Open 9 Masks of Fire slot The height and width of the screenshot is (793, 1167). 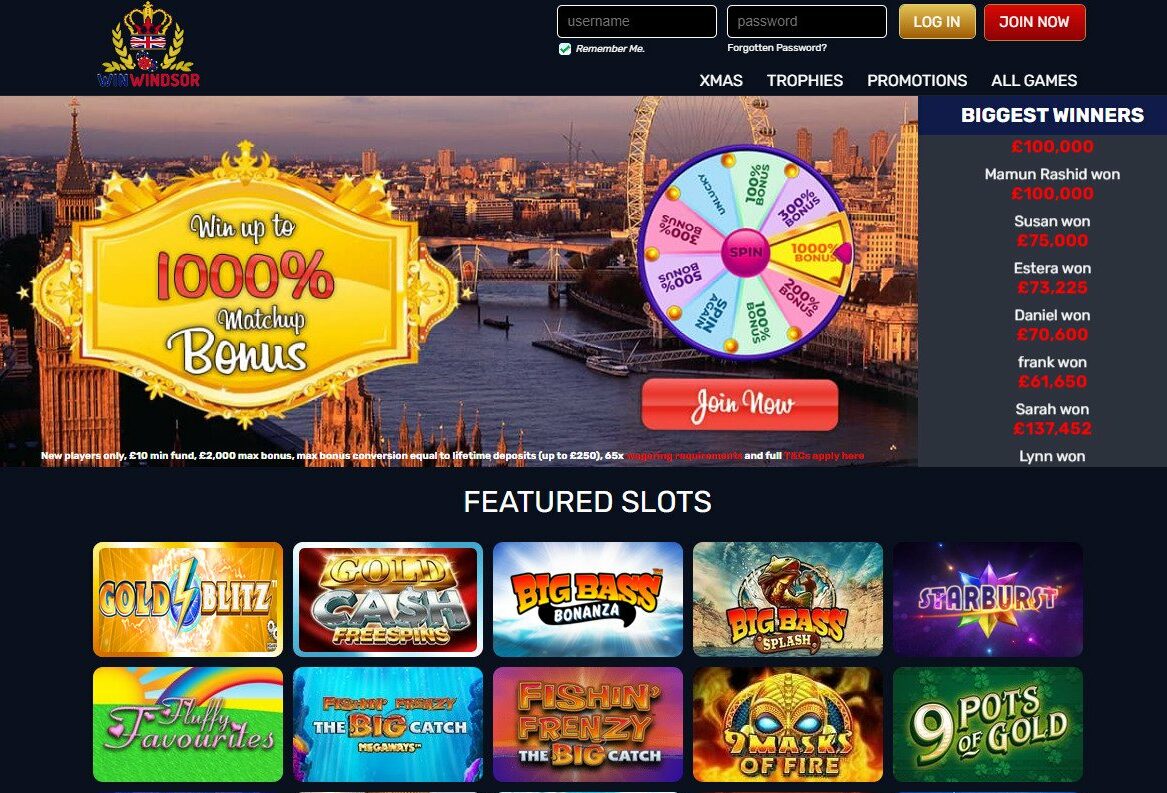pyautogui.click(x=787, y=724)
